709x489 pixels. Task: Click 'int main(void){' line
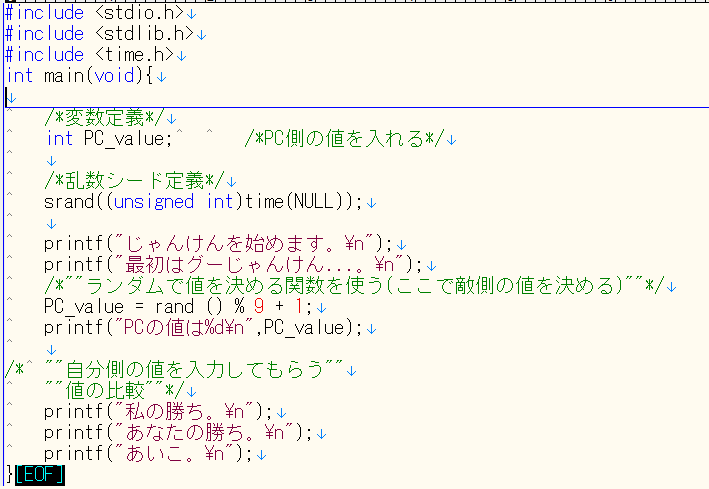(x=80, y=76)
